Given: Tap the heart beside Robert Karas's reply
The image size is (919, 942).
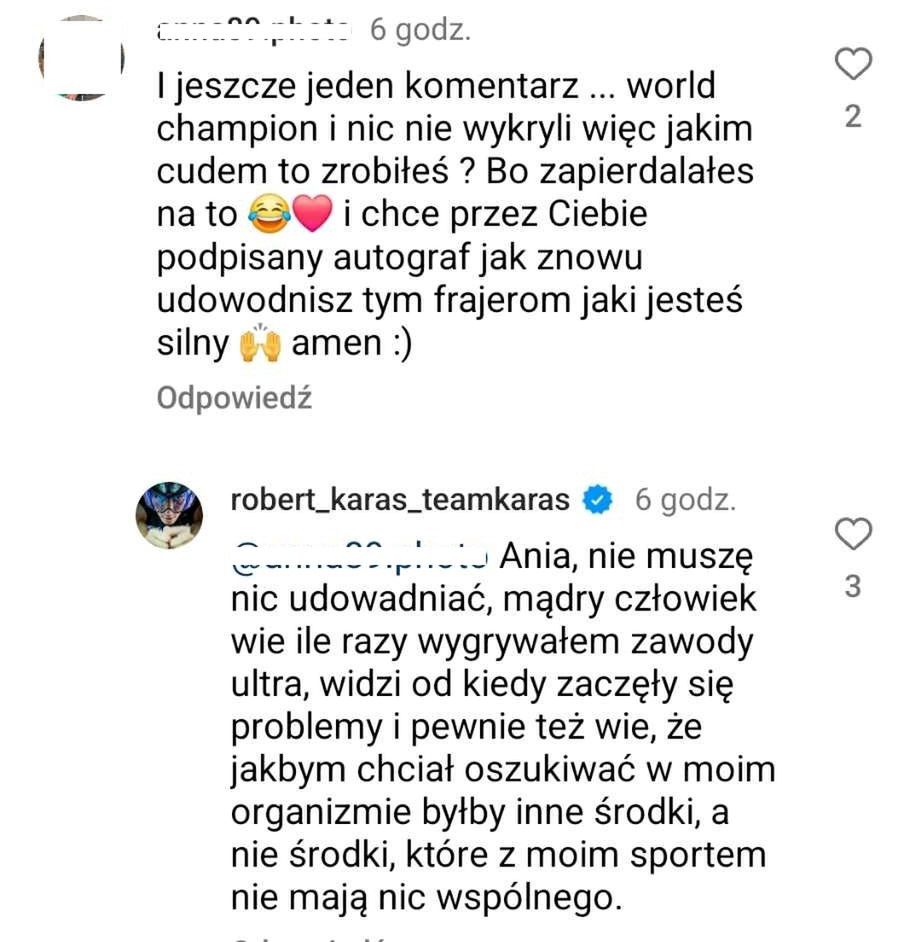Looking at the screenshot, I should (x=853, y=535).
